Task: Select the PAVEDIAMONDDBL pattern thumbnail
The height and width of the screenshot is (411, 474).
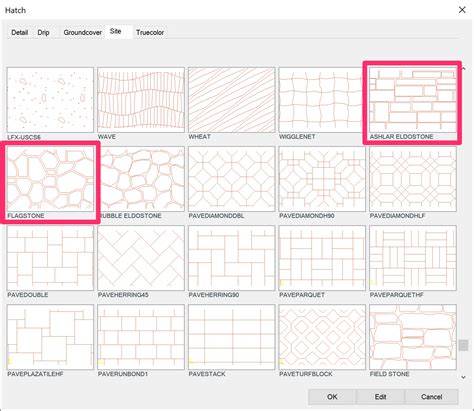Action: point(232,179)
